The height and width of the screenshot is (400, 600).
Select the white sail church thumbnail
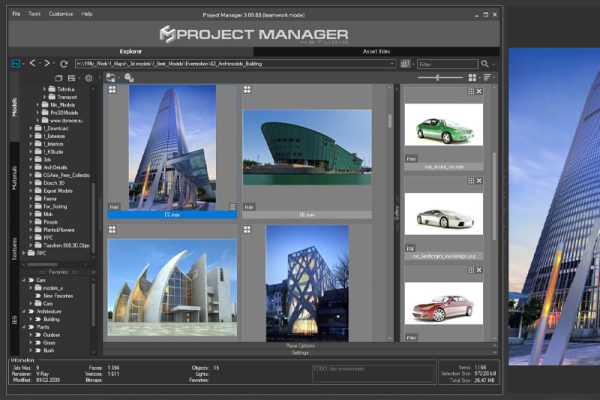172,288
